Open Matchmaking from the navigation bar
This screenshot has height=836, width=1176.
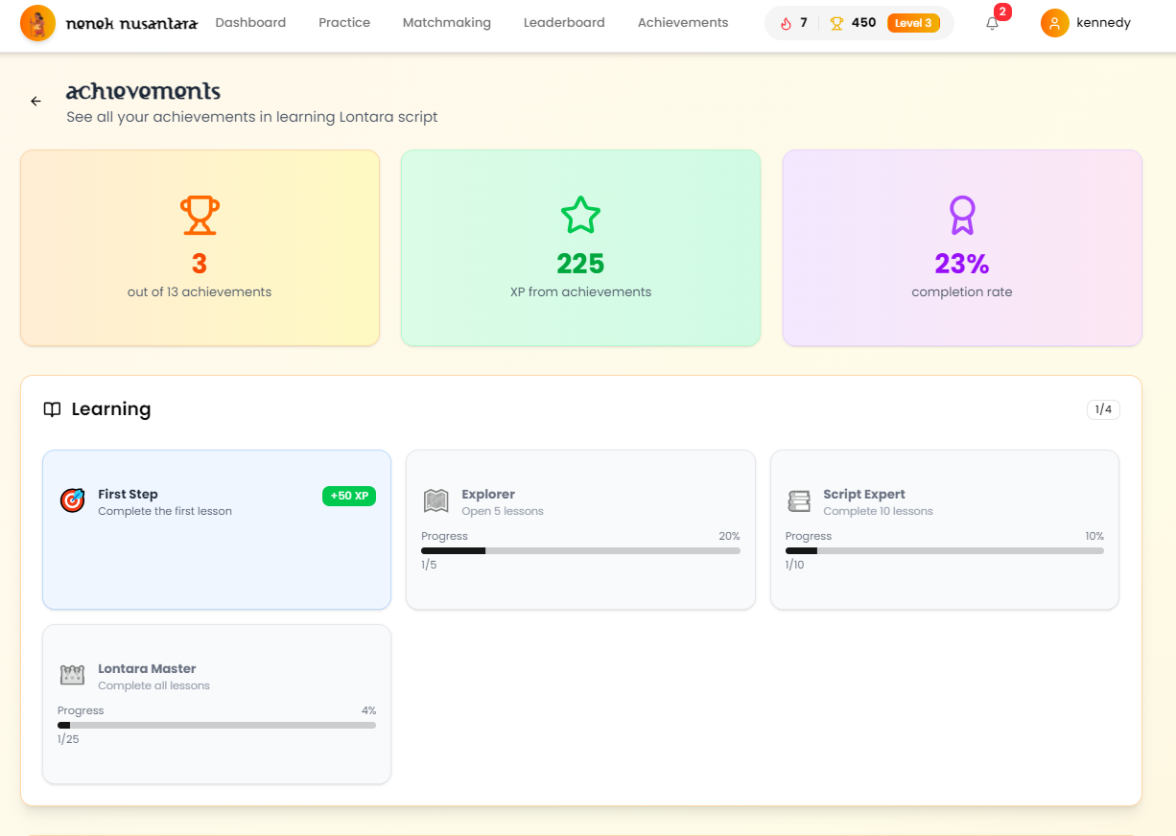pos(446,22)
